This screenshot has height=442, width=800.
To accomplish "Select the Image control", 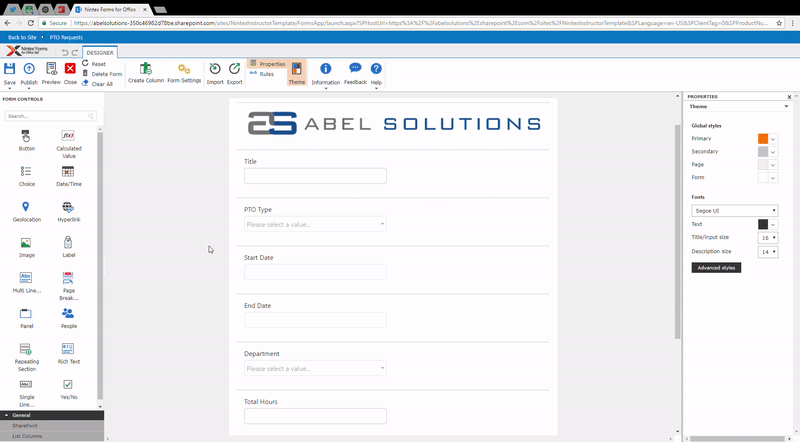I will coord(27,247).
